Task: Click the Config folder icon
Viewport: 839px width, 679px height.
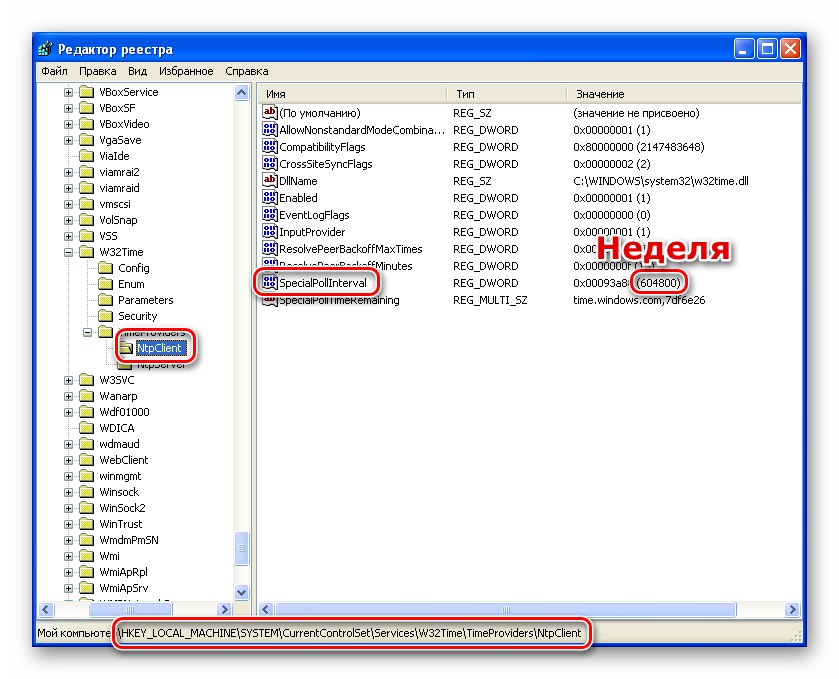Action: tap(105, 268)
